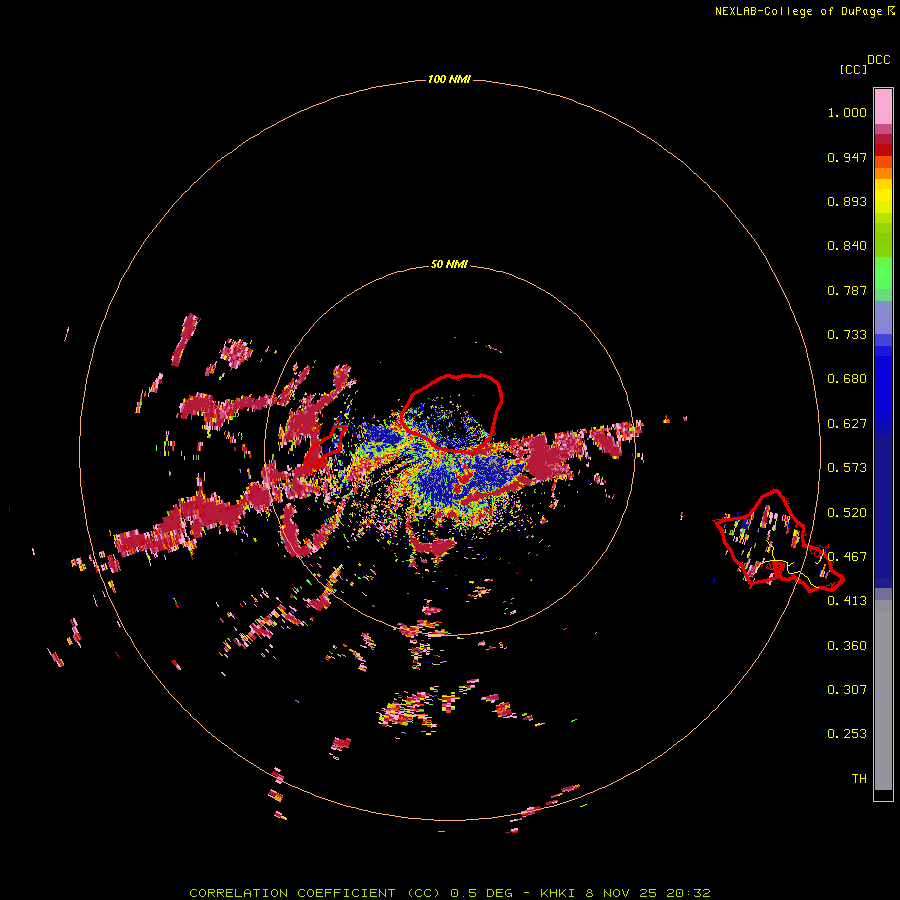Image resolution: width=900 pixels, height=900 pixels.
Task: Click the 0.467 colorbar value
Action: [847, 557]
